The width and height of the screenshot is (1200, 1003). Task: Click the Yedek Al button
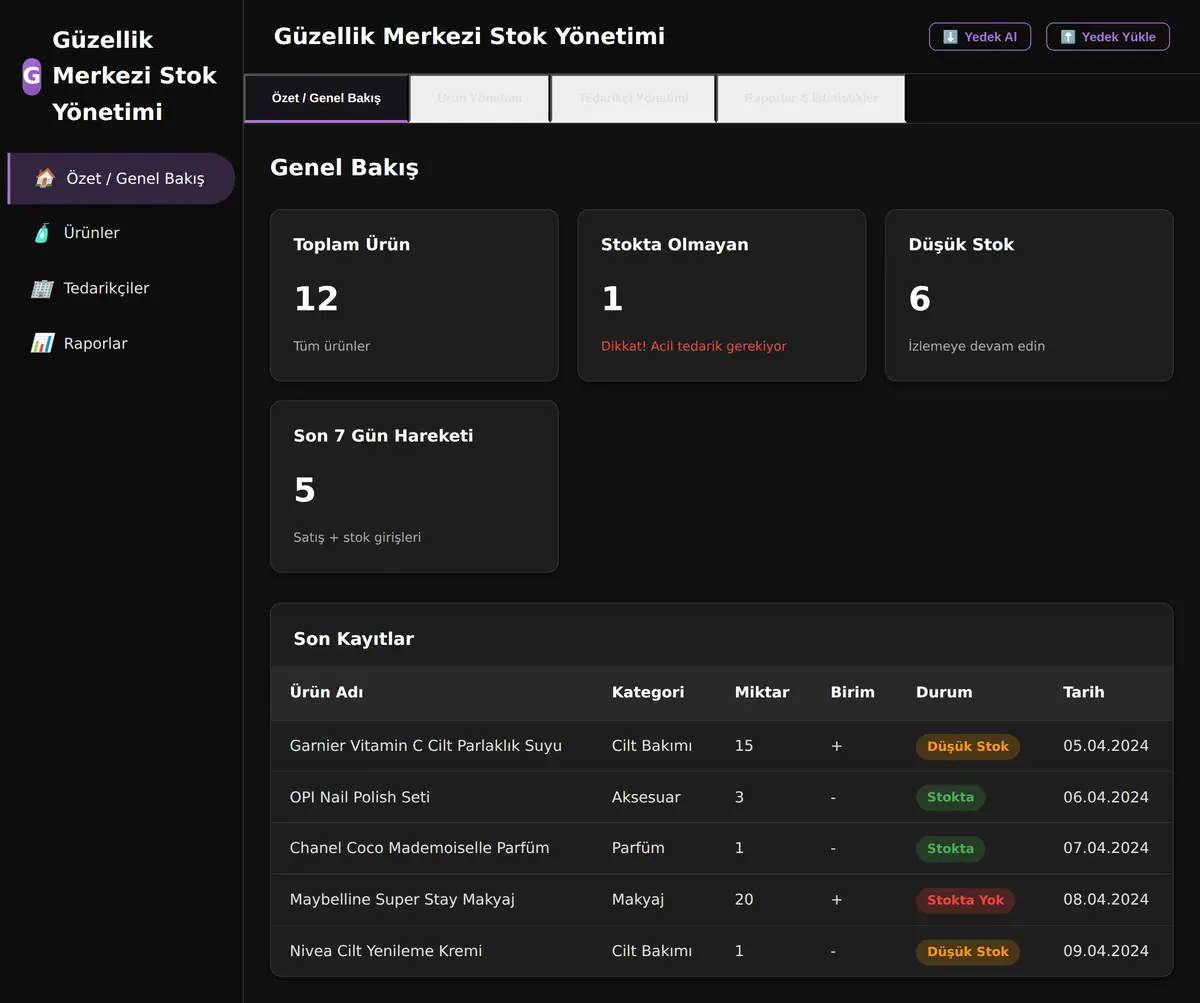(x=980, y=37)
